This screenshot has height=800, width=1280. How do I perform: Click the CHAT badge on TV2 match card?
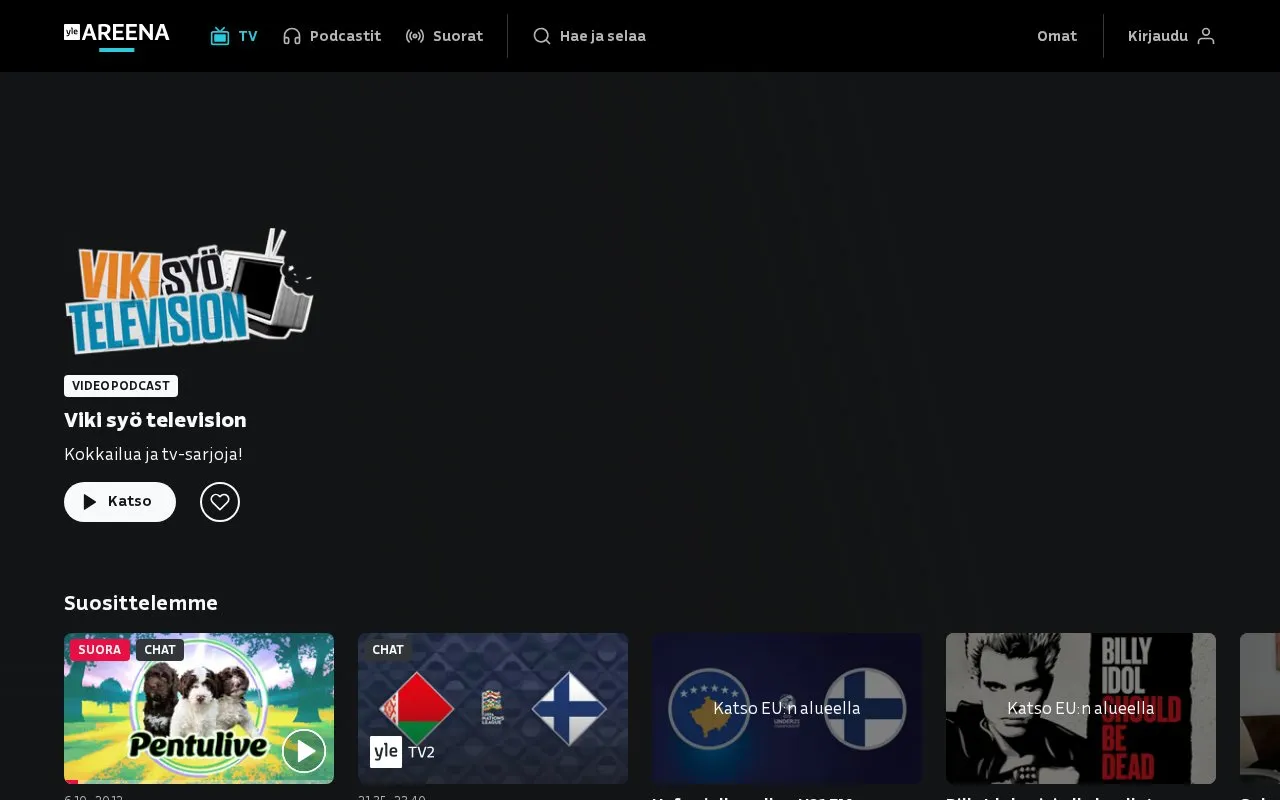tap(388, 650)
